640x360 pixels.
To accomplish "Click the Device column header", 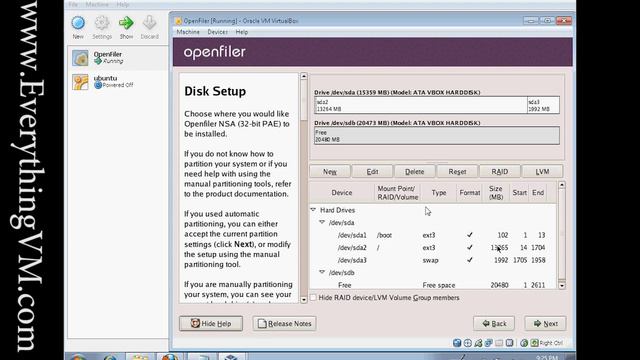I will point(342,193).
